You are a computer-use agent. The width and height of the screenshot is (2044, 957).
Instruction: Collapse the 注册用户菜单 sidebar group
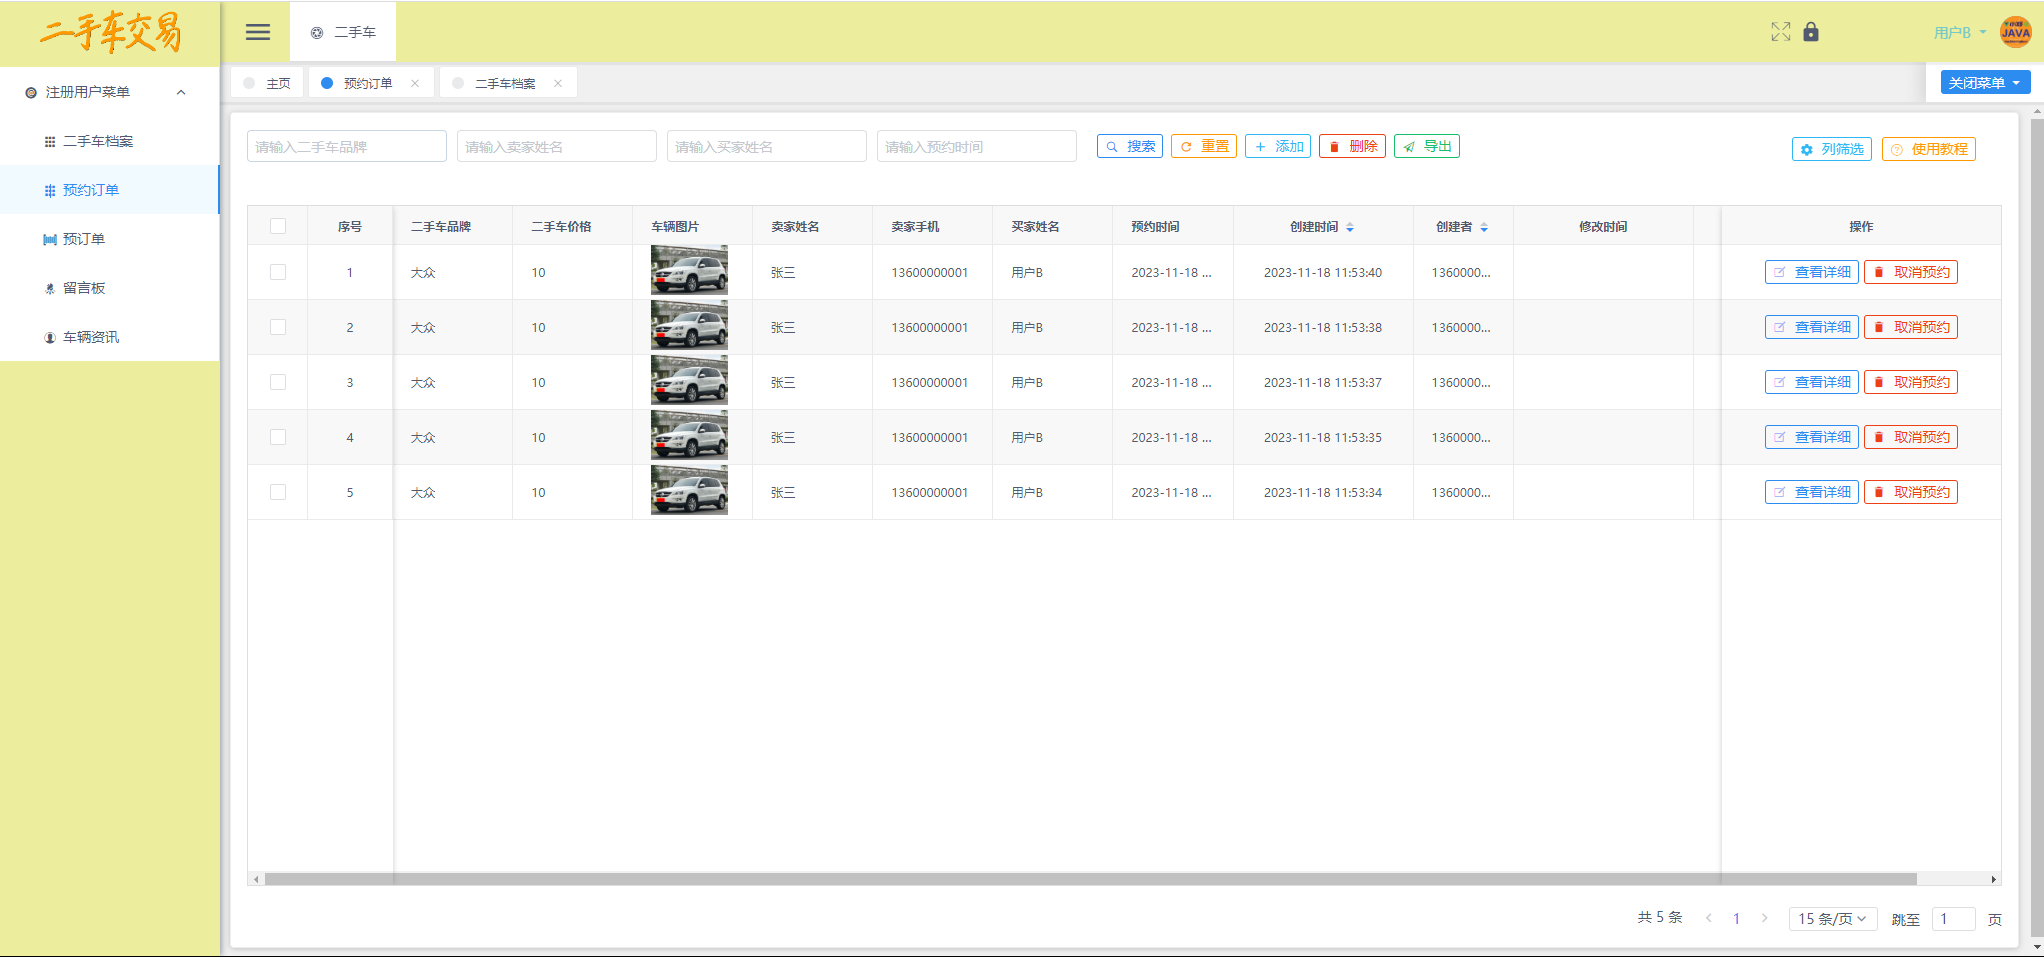tap(181, 92)
